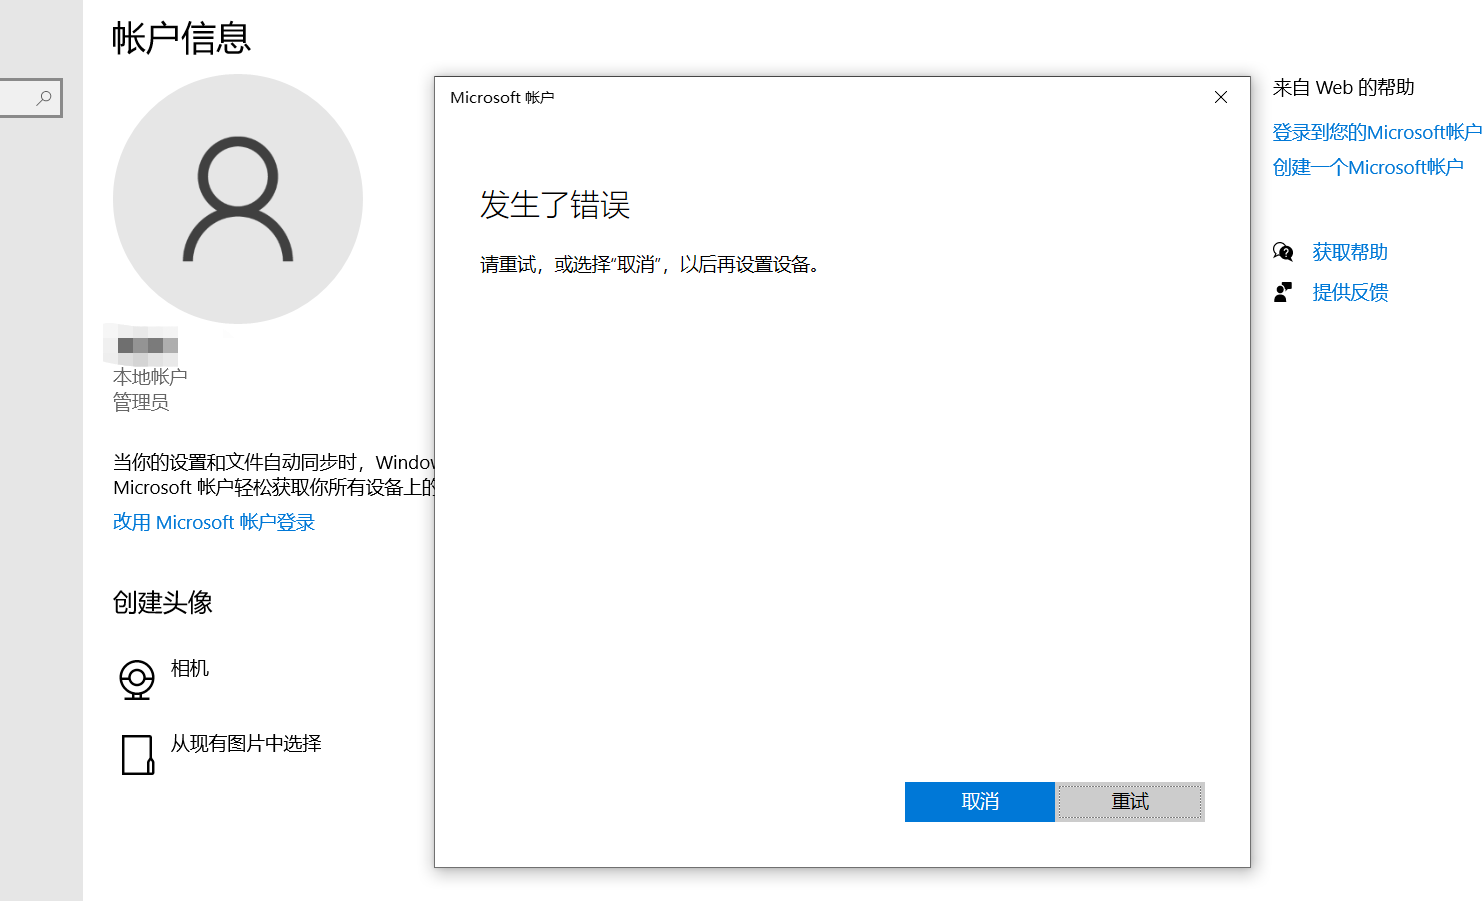This screenshot has width=1482, height=901.
Task: Click the 本地帐户 label under avatar
Action: [x=150, y=377]
